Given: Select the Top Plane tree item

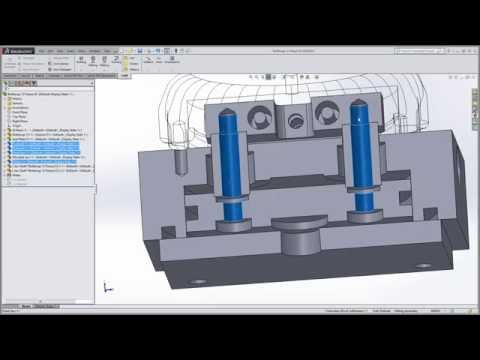Looking at the screenshot, I should point(16,117).
